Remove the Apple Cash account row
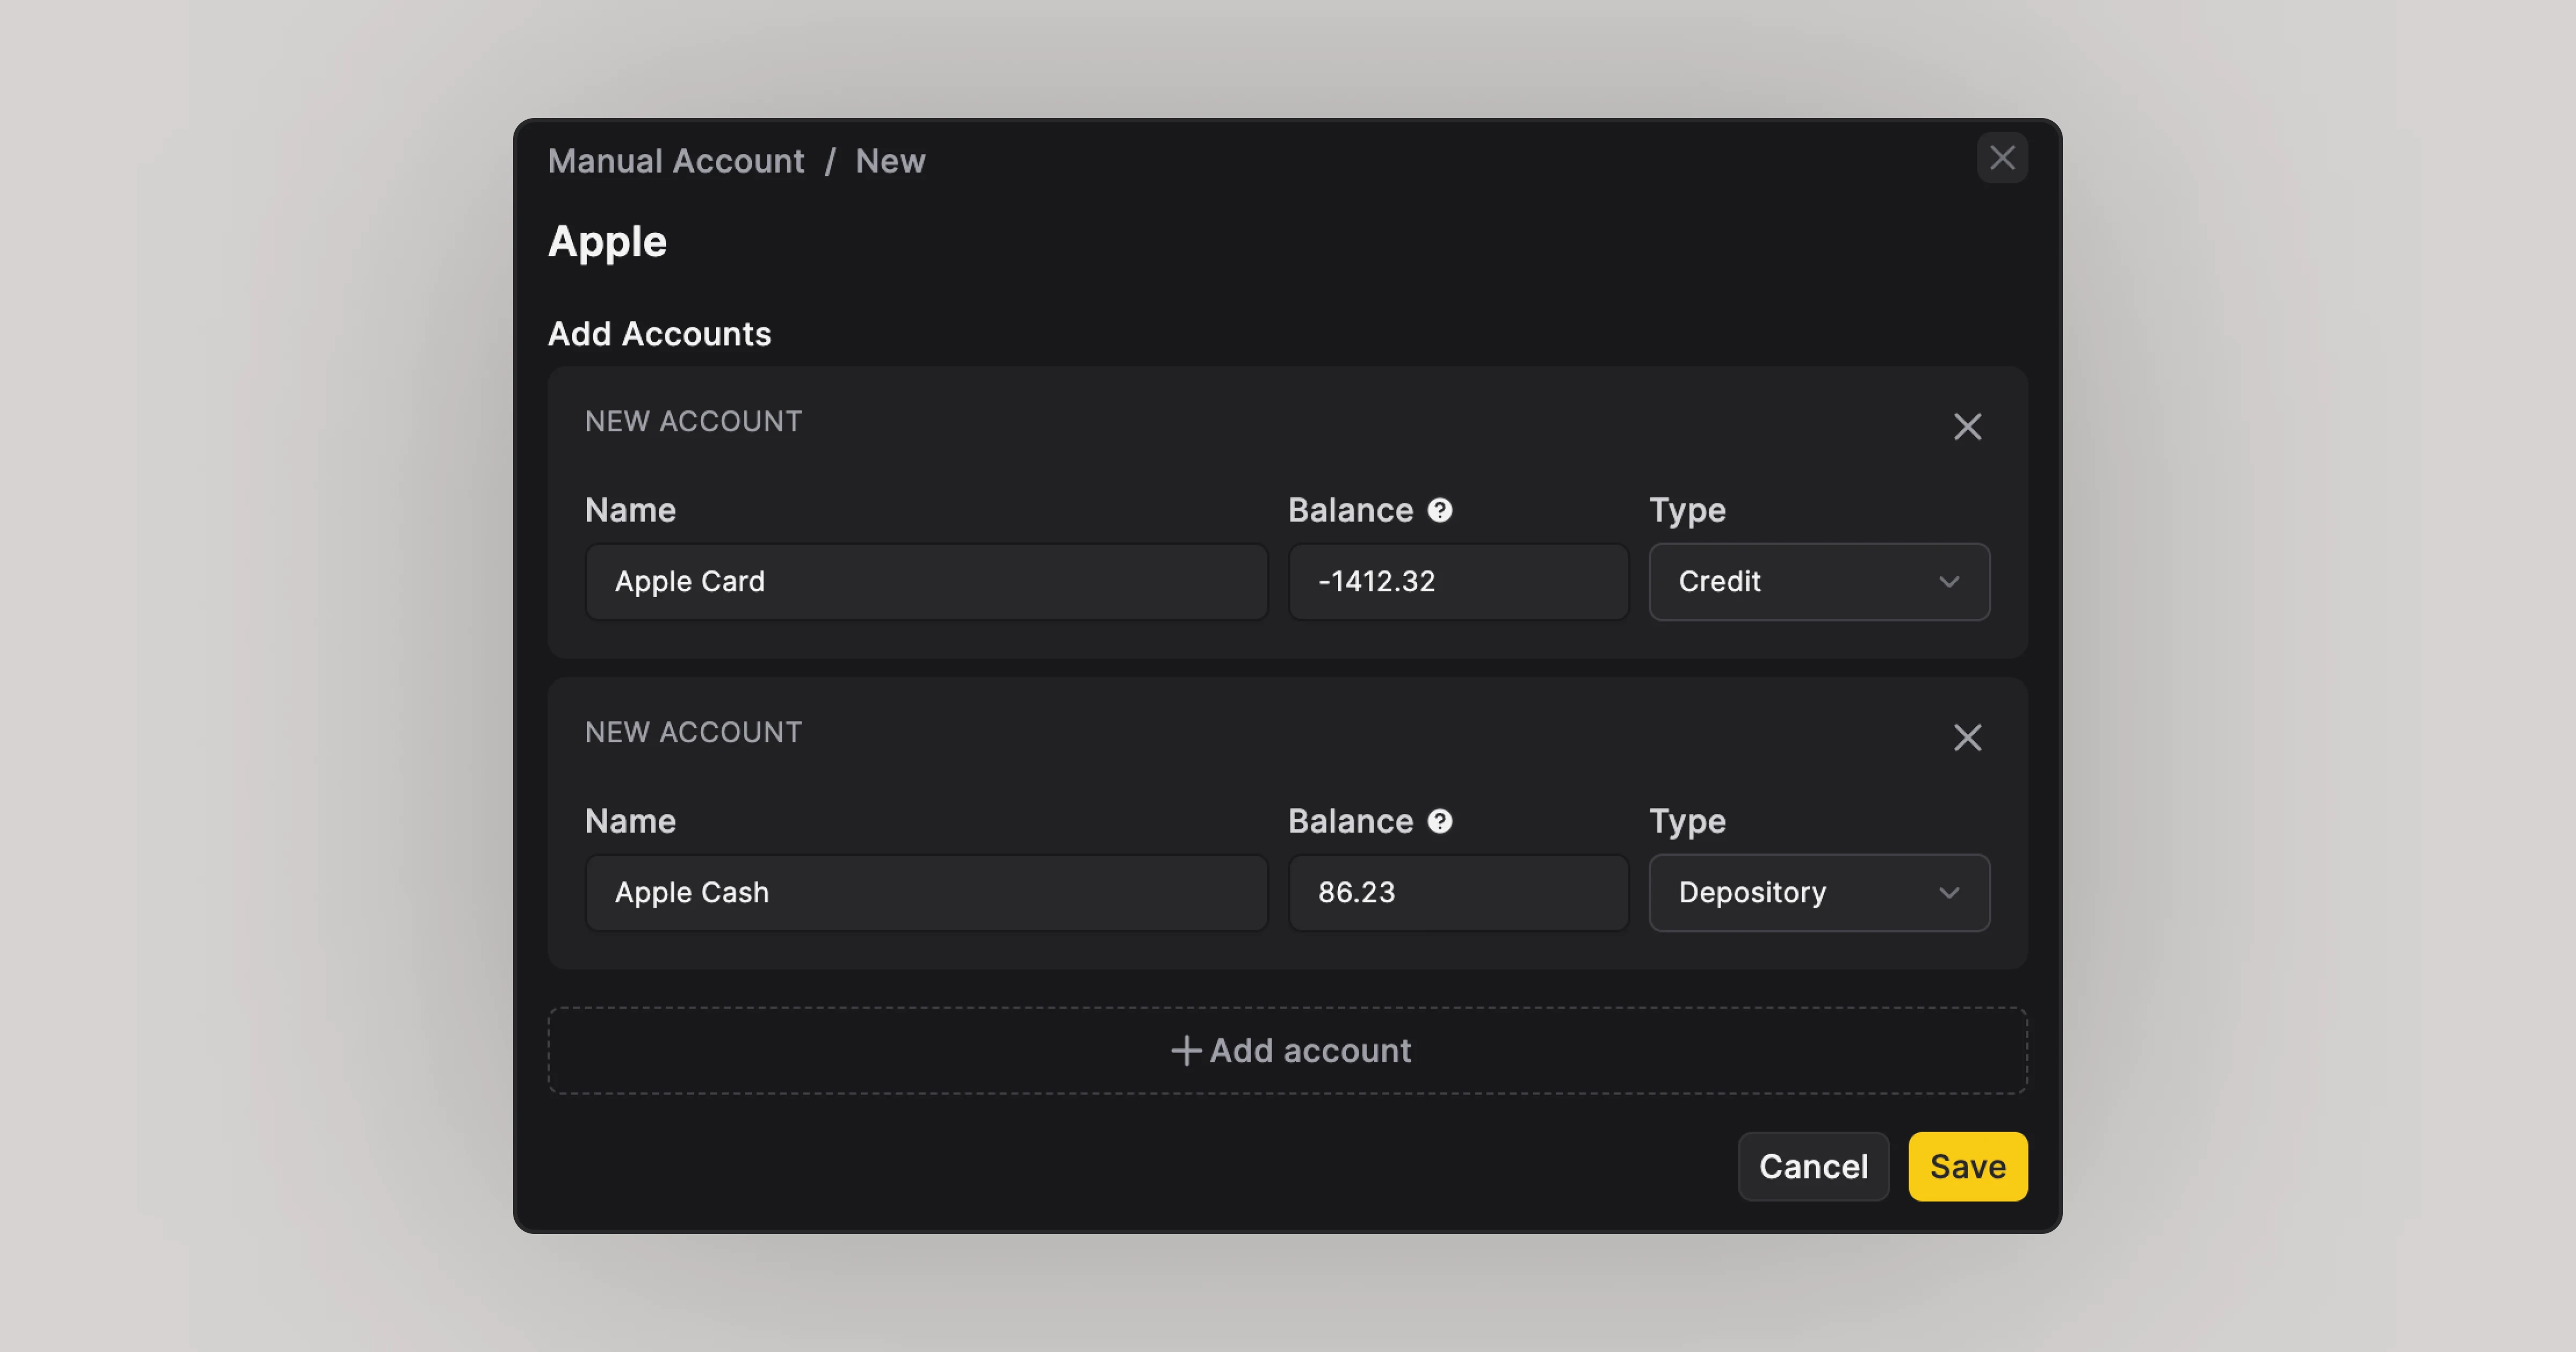The image size is (2576, 1352). pos(1967,738)
